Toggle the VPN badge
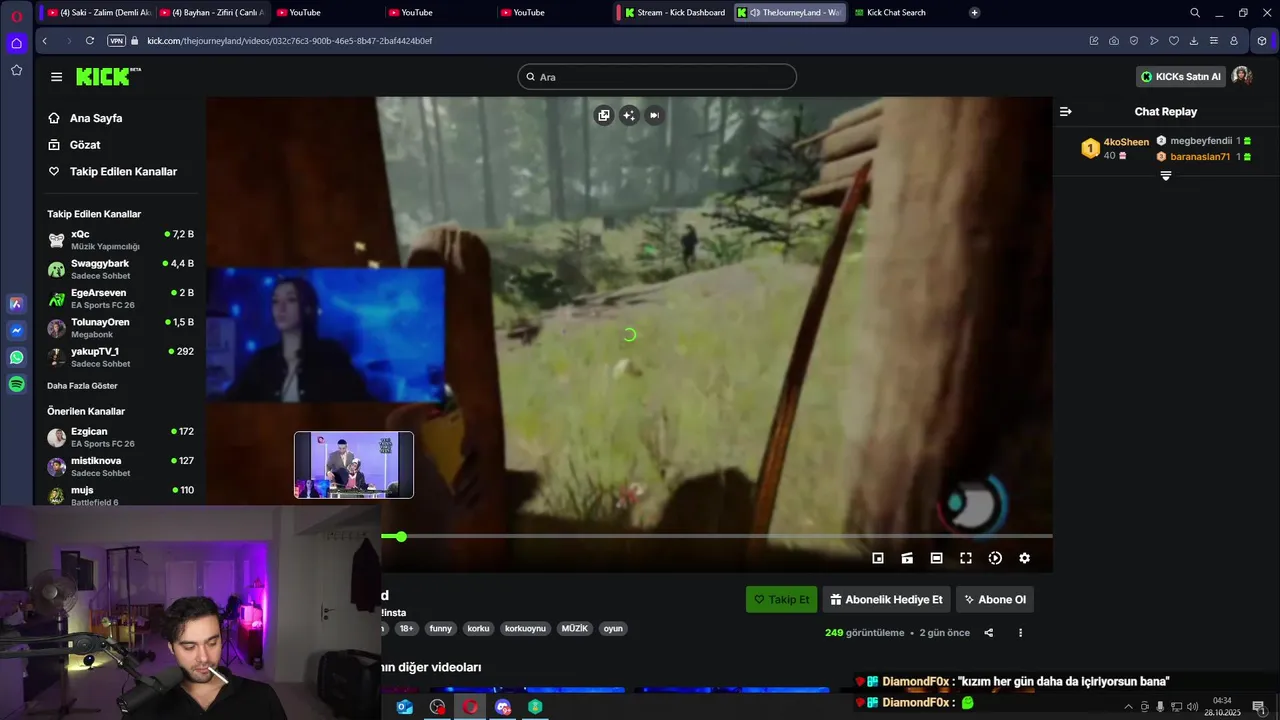 click(x=116, y=41)
